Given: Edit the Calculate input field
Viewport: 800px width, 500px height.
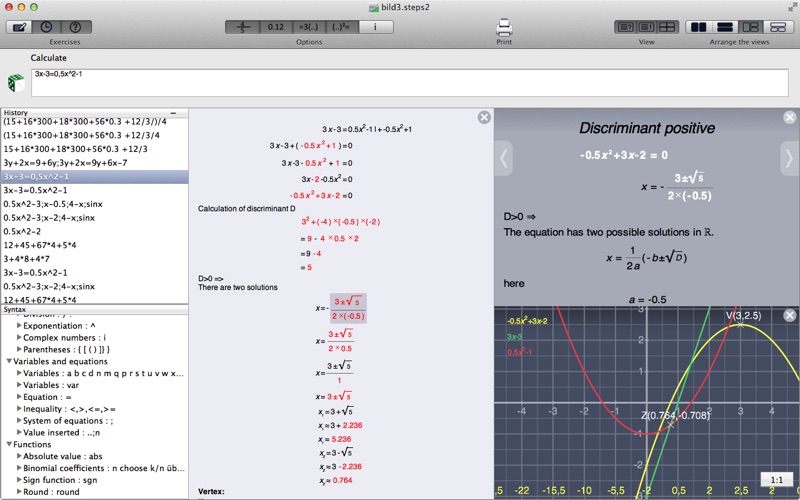Looking at the screenshot, I should [410, 83].
